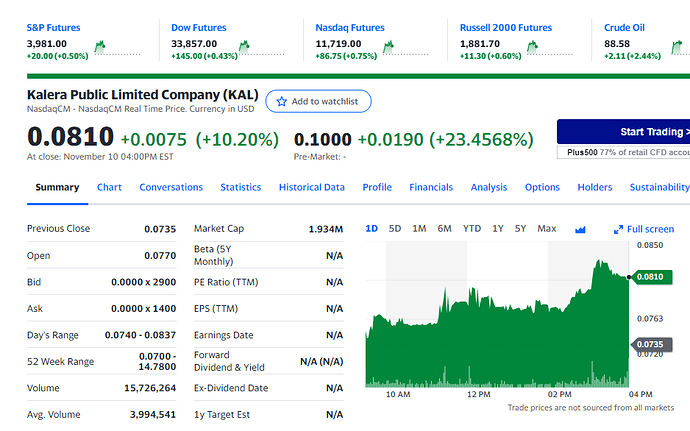Click the 52 Week Range value
This screenshot has height=431, width=690.
[157, 361]
